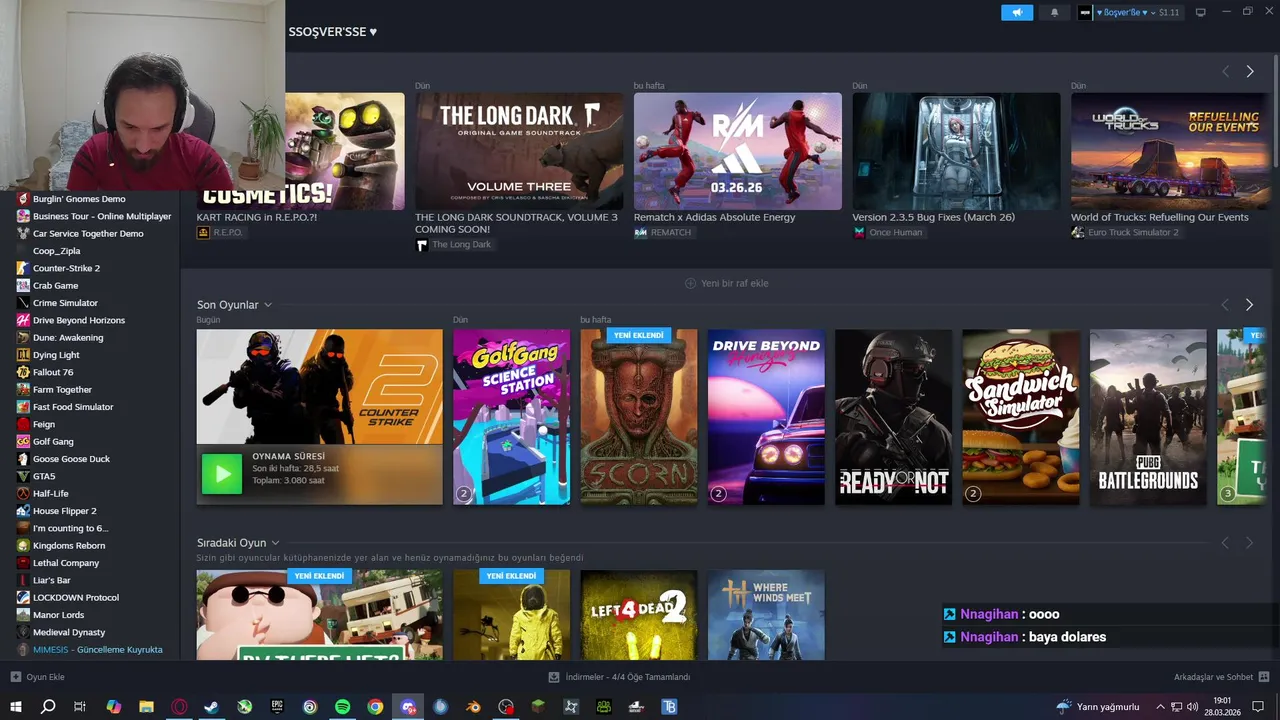This screenshot has width=1280, height=720.
Task: Open the Scorn game tile
Action: click(x=639, y=417)
